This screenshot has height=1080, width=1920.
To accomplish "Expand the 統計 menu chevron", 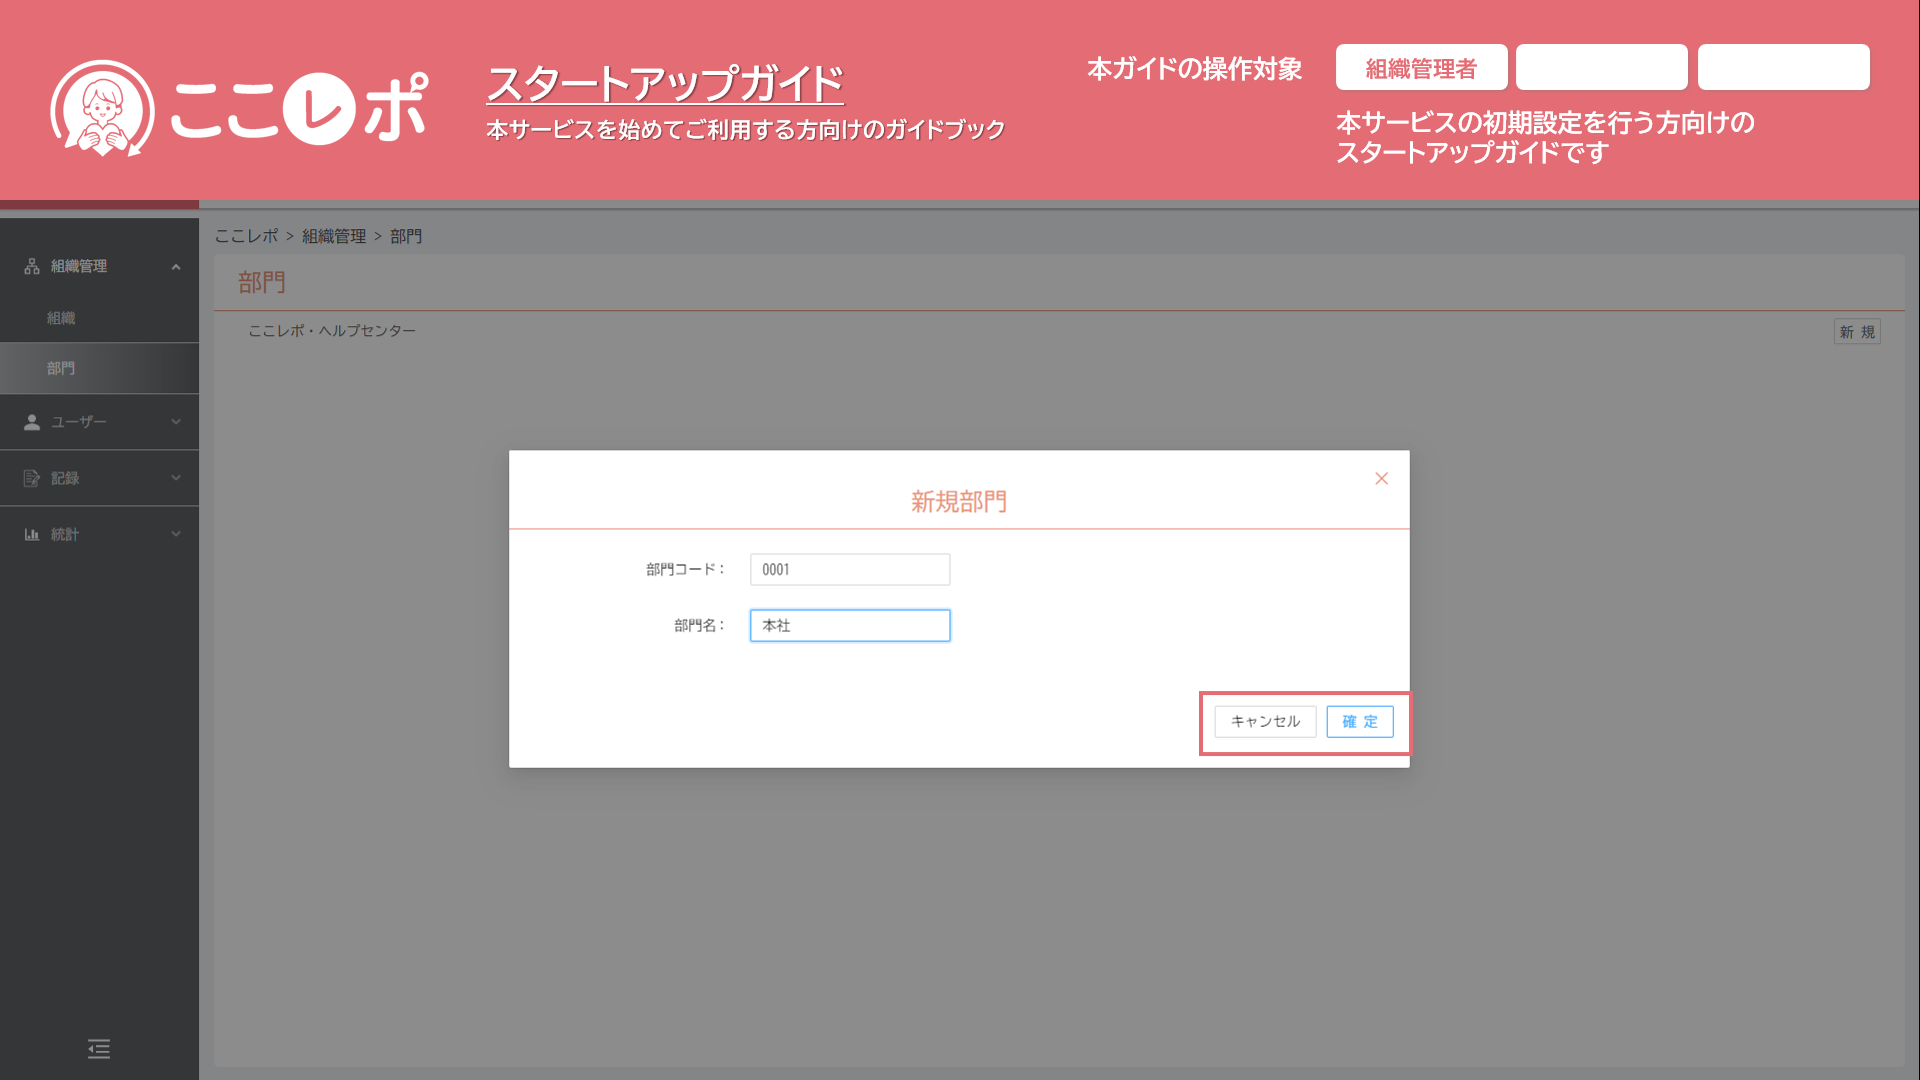I will click(176, 534).
